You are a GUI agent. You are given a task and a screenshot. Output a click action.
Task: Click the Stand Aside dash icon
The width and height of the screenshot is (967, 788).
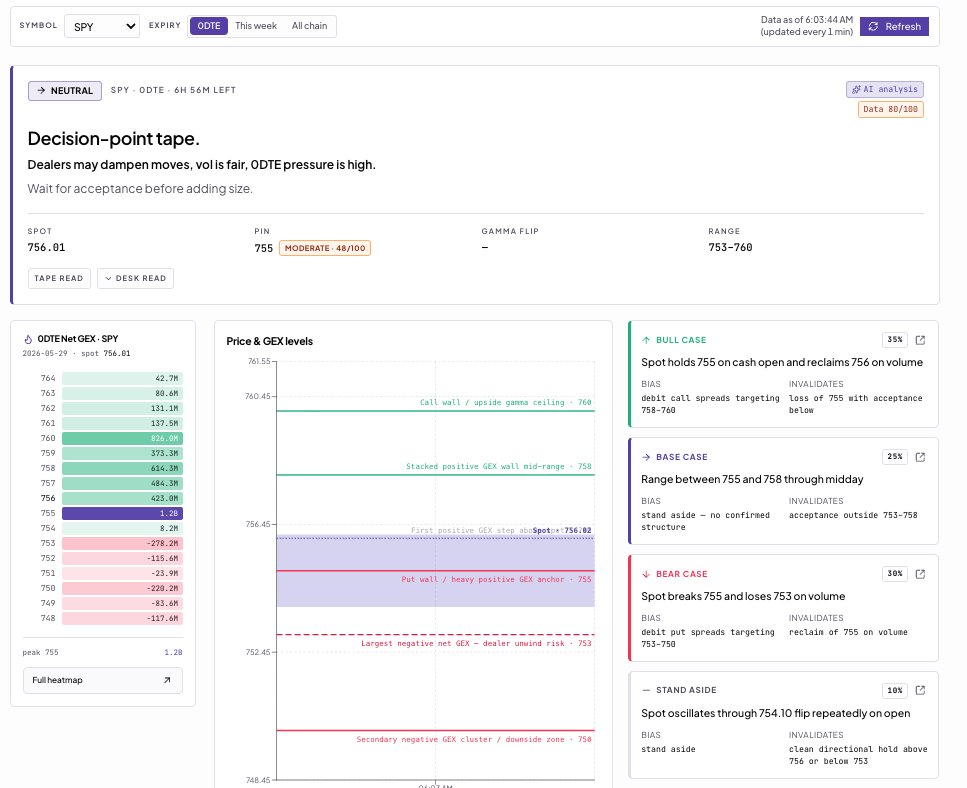tap(646, 690)
